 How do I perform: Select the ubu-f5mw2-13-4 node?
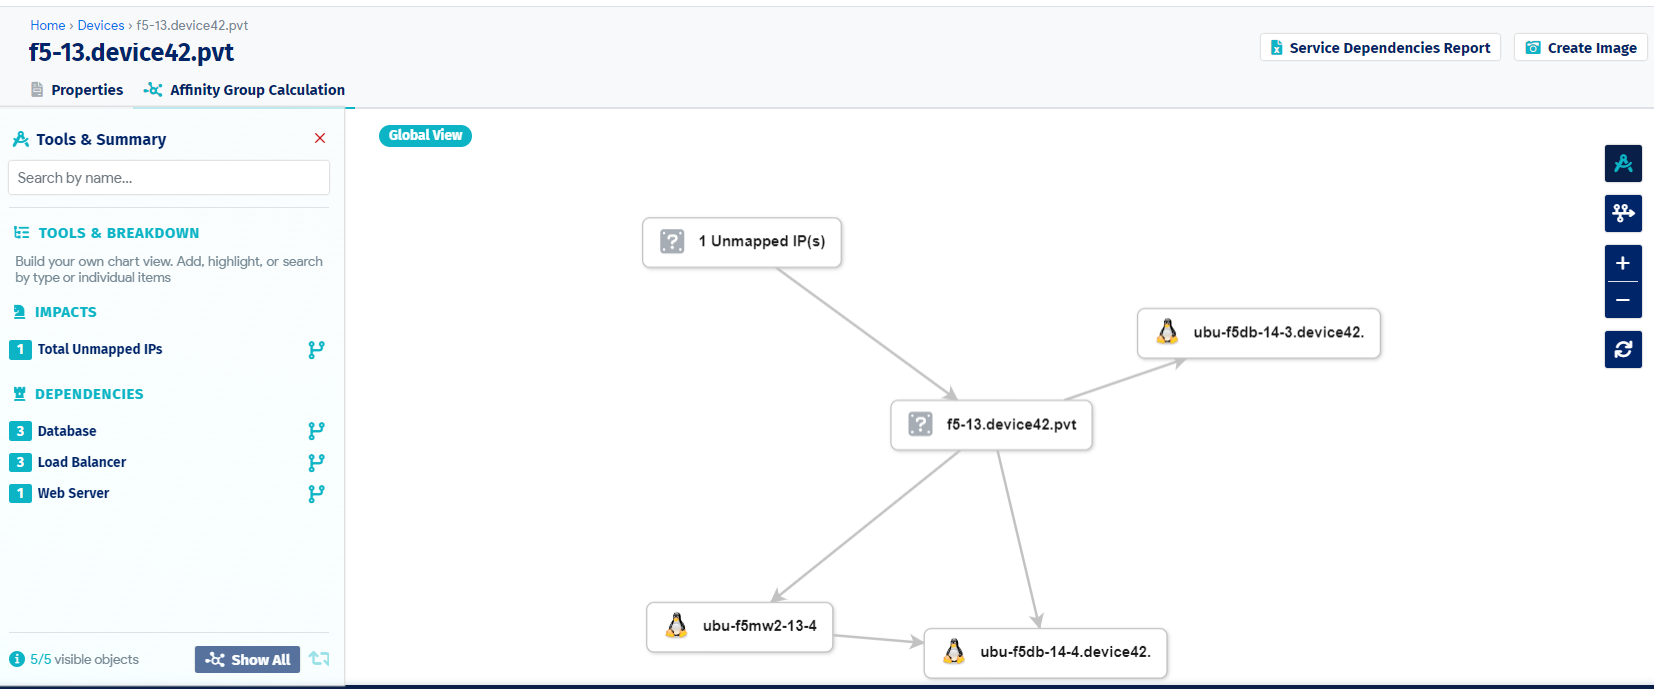[740, 627]
